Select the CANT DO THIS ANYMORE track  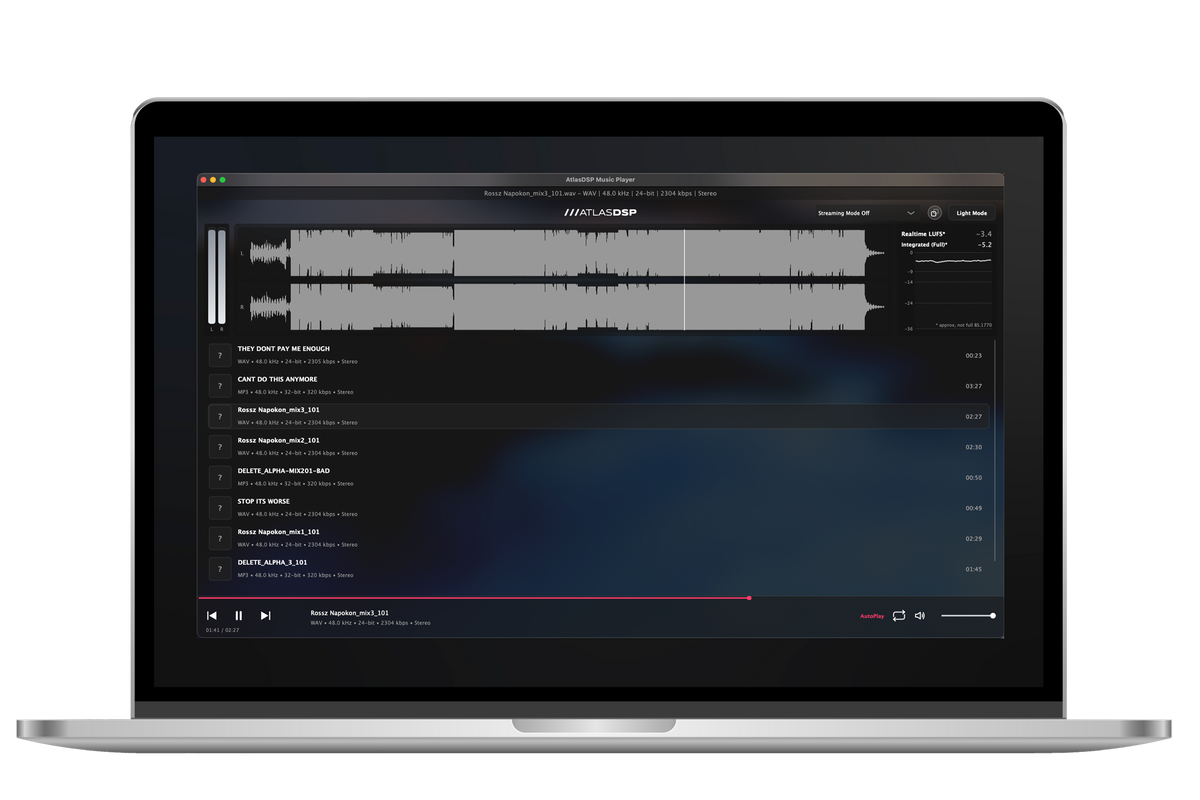[277, 380]
